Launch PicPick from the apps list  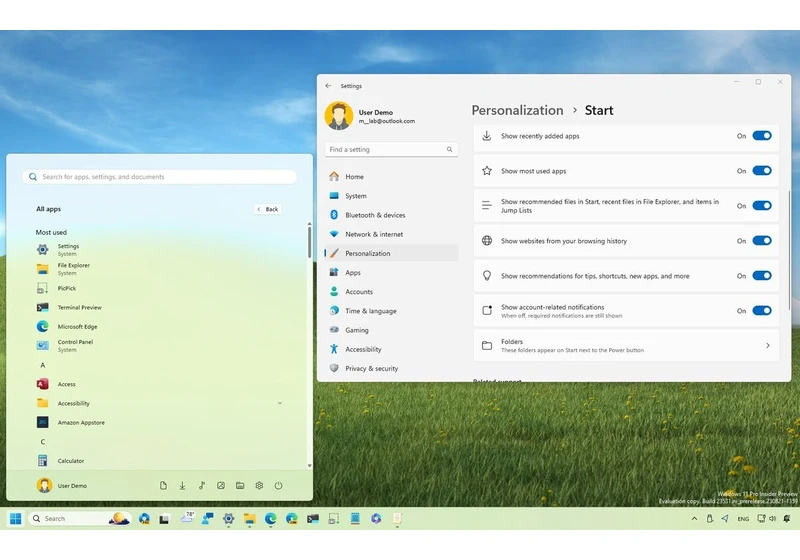[x=158, y=288]
